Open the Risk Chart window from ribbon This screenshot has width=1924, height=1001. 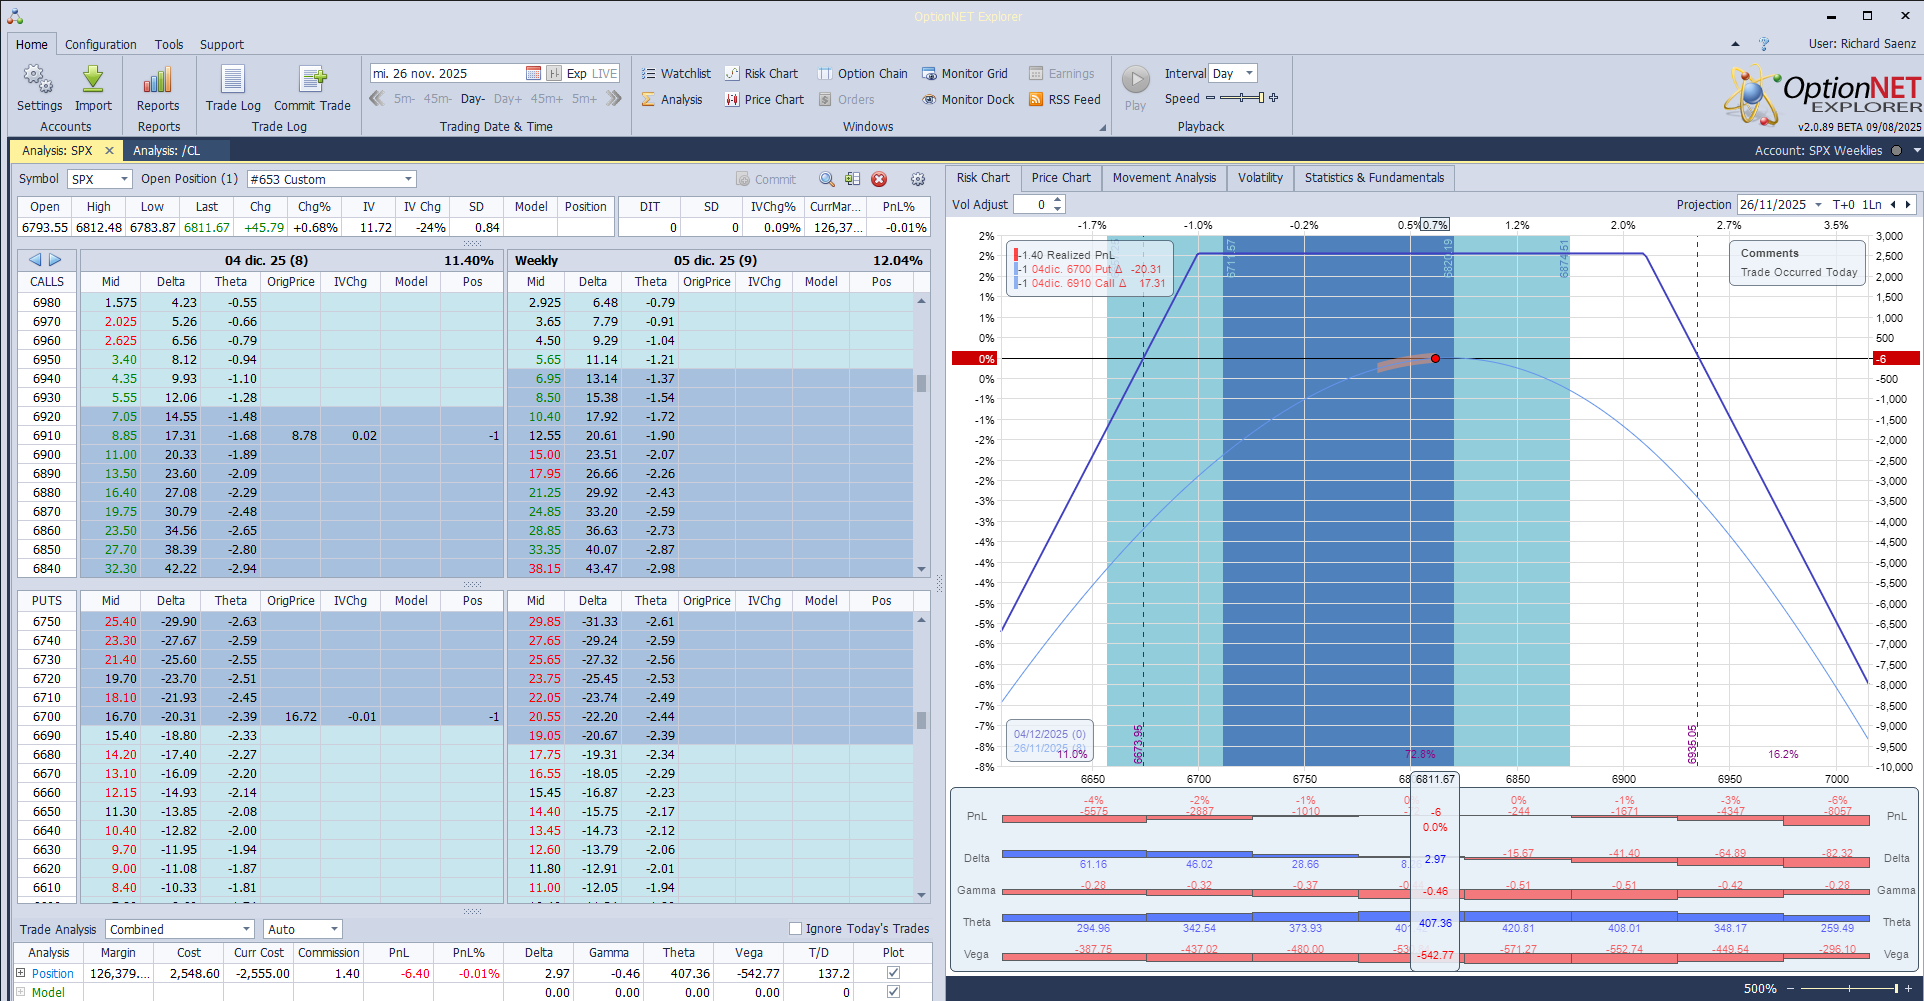tap(762, 73)
